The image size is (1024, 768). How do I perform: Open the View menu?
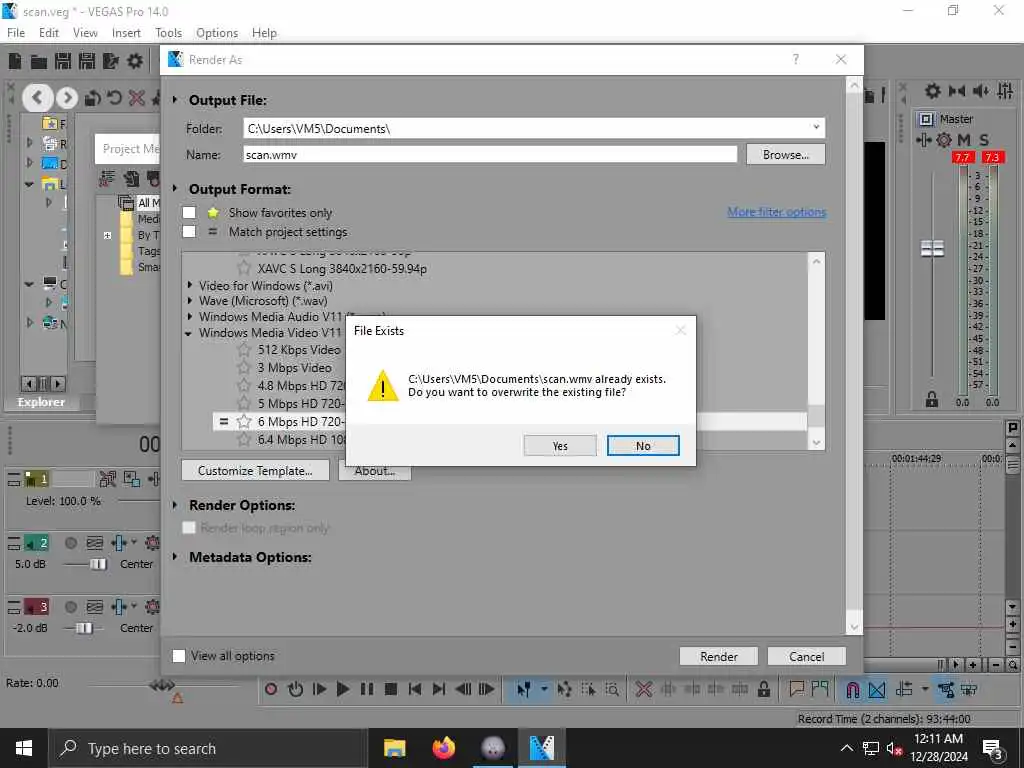click(x=85, y=33)
